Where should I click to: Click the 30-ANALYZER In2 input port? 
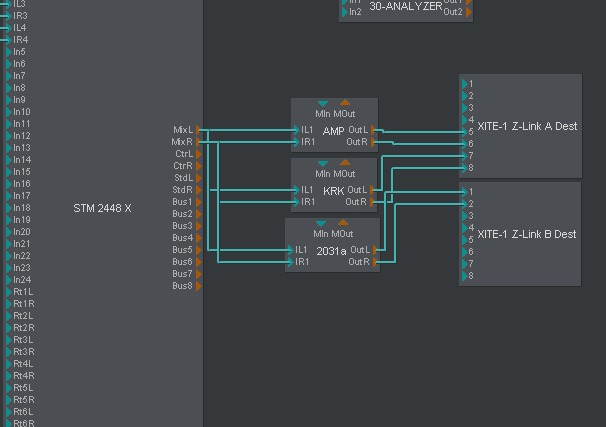click(344, 12)
